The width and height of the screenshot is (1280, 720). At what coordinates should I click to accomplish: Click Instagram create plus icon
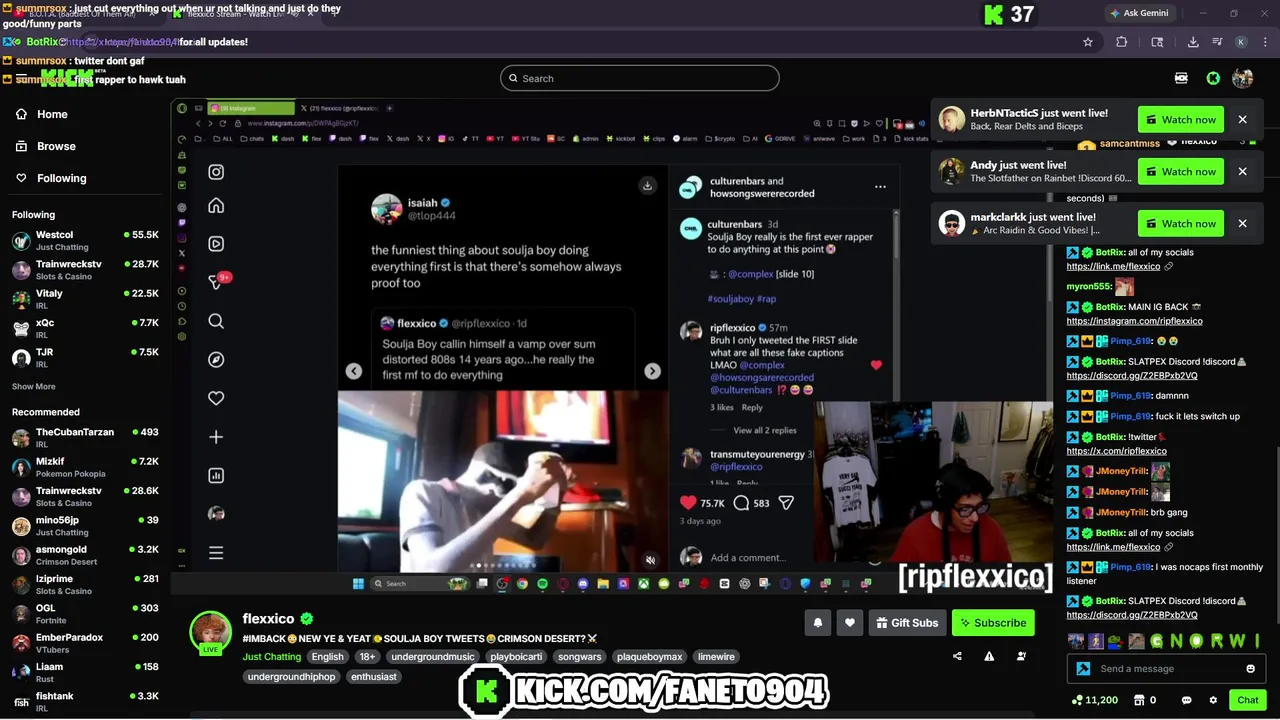click(x=216, y=437)
